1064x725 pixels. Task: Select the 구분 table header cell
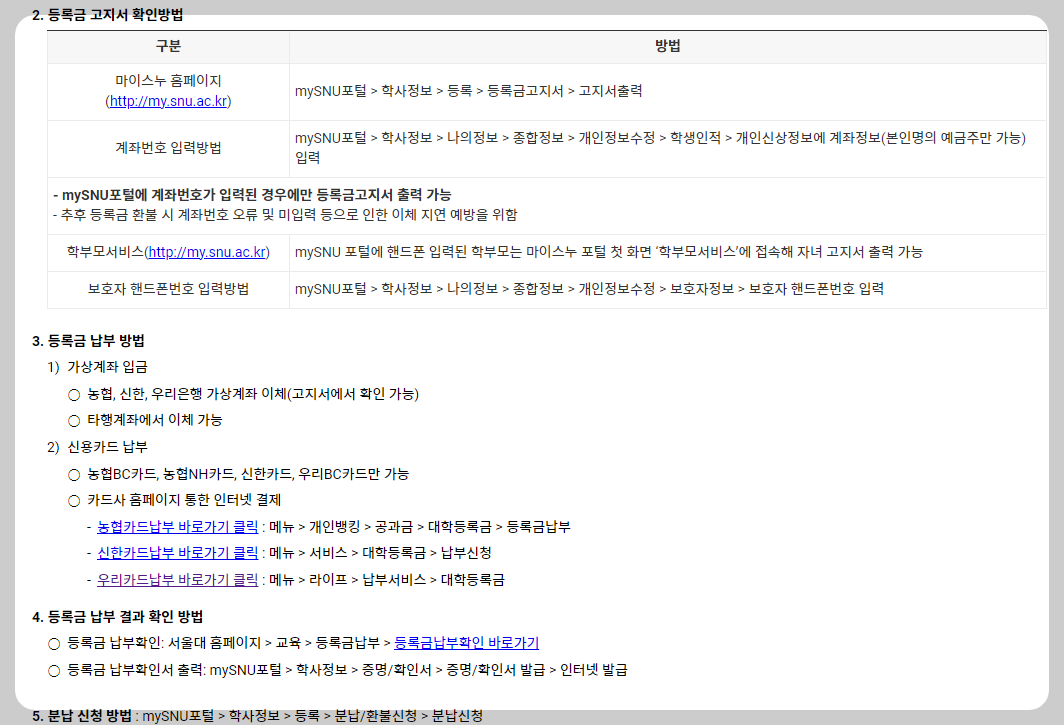[166, 45]
